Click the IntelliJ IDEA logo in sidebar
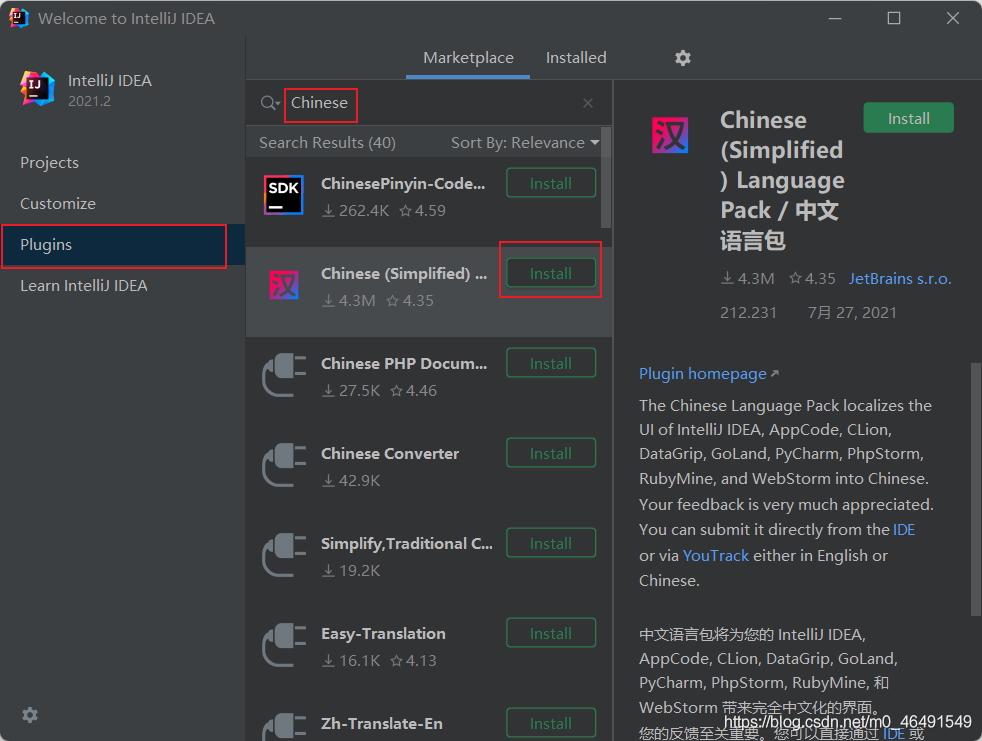 click(x=37, y=88)
